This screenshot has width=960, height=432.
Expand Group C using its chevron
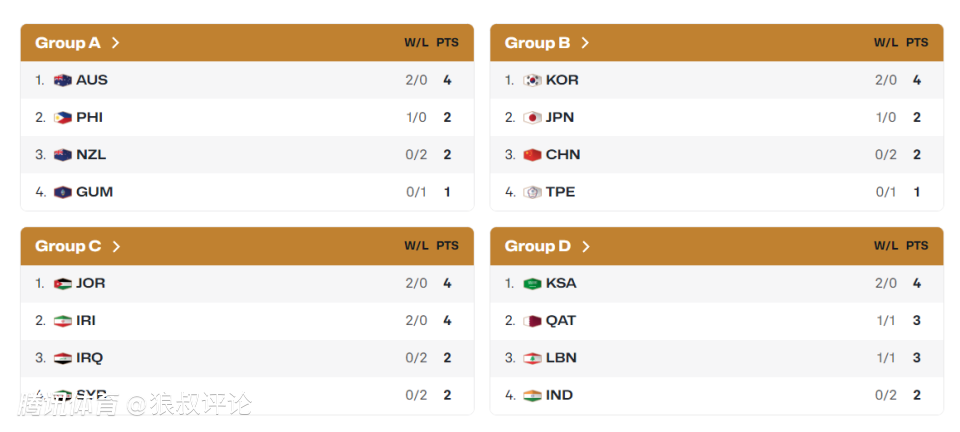[x=116, y=246]
